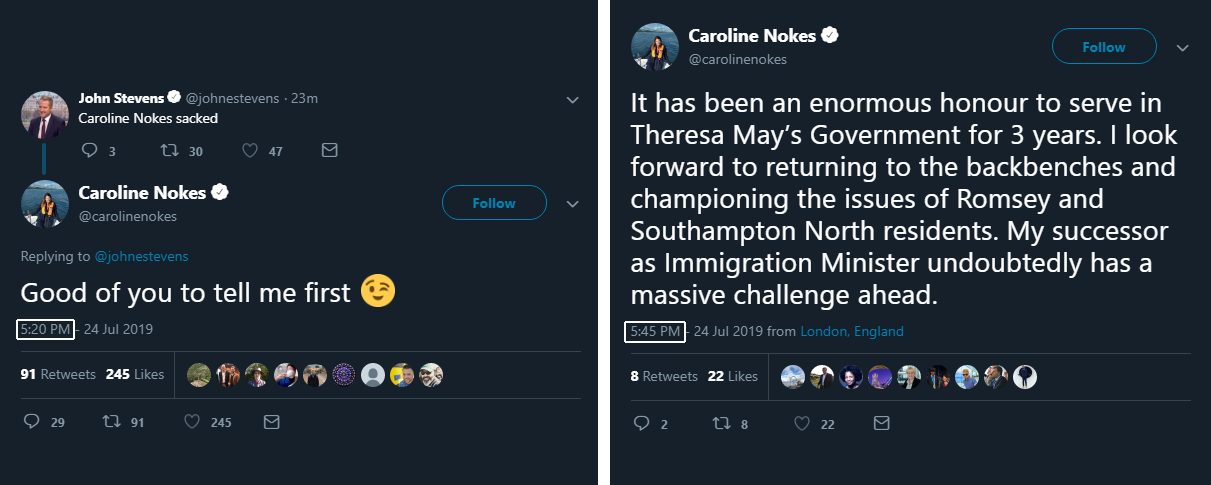
Task: Open John Stevens' profile picture
Action: pos(44,113)
